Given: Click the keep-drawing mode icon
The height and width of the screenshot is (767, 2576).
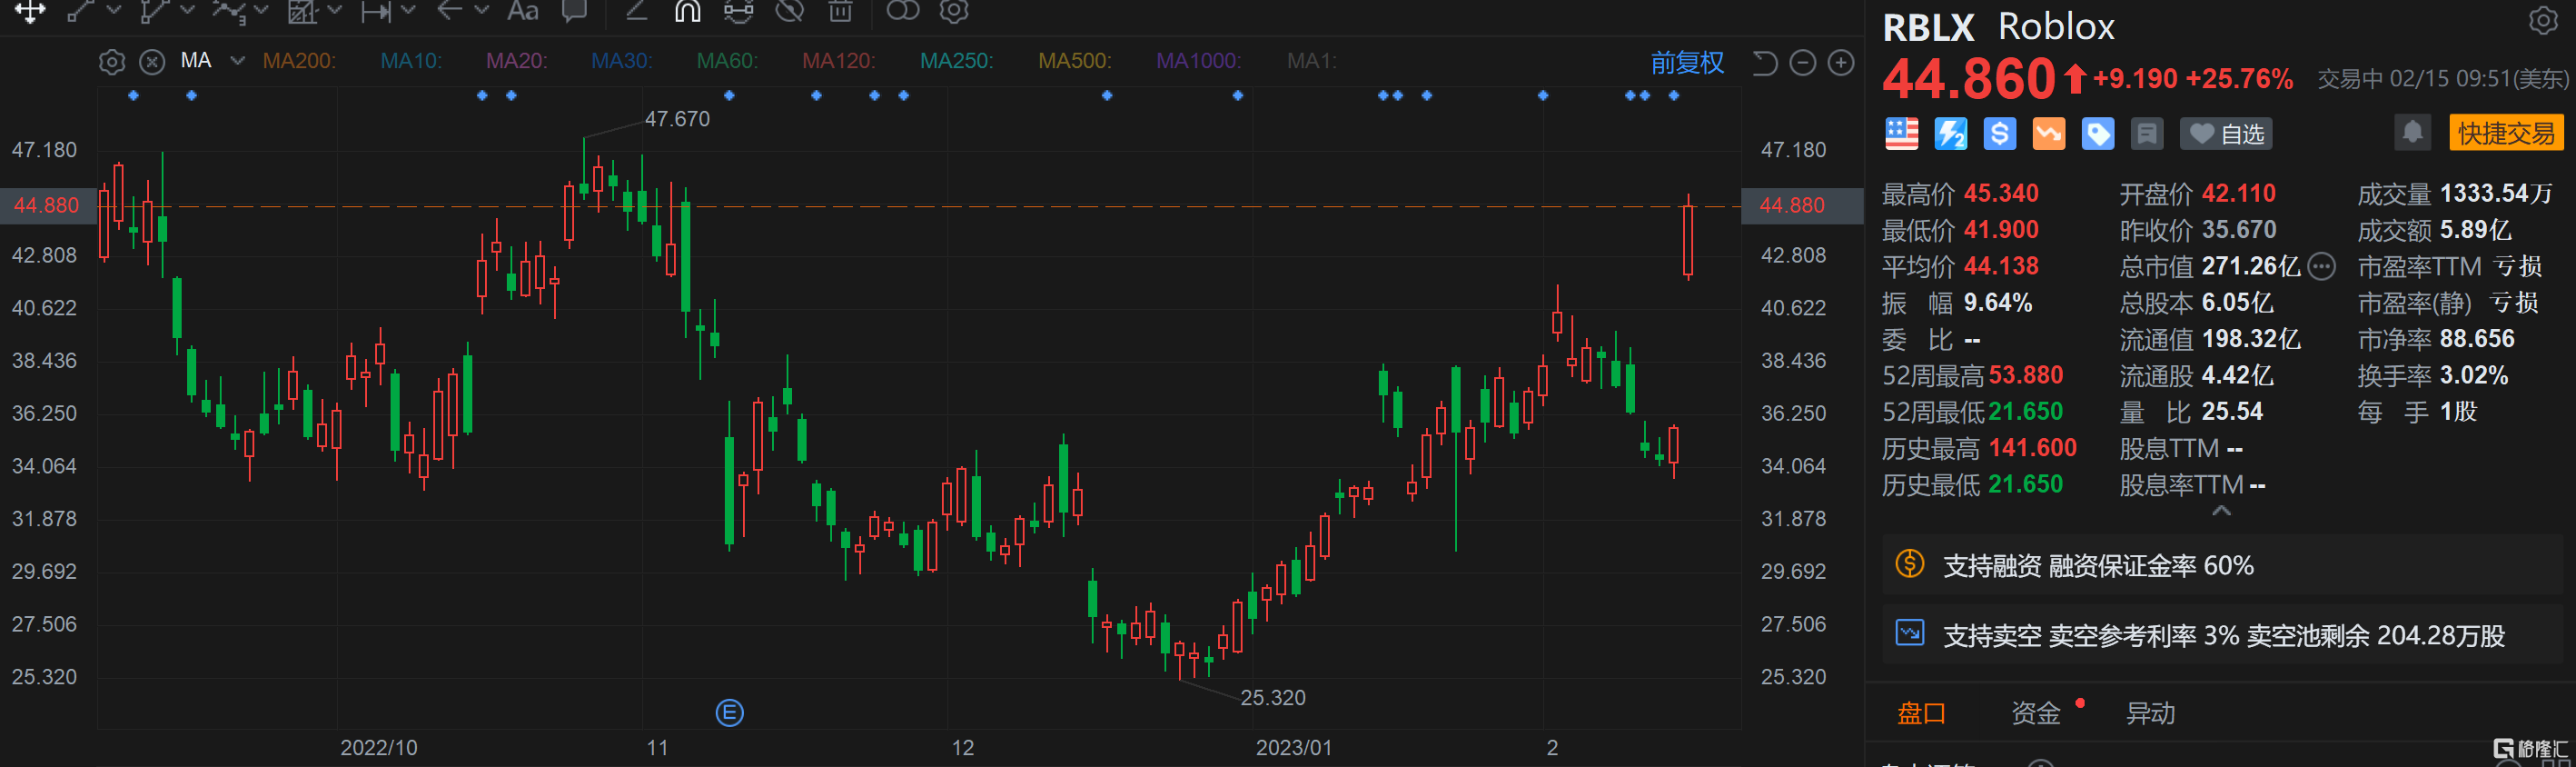Looking at the screenshot, I should click(738, 11).
